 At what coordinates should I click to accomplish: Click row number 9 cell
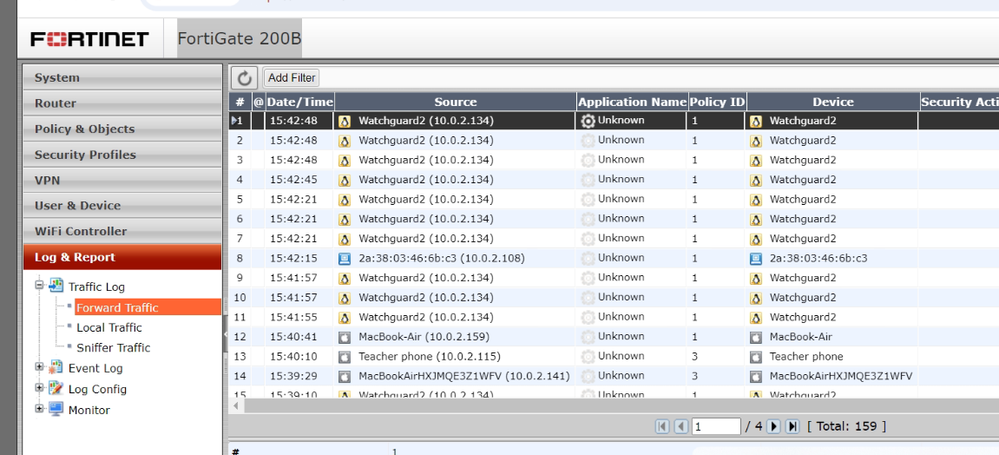pyautogui.click(x=240, y=278)
